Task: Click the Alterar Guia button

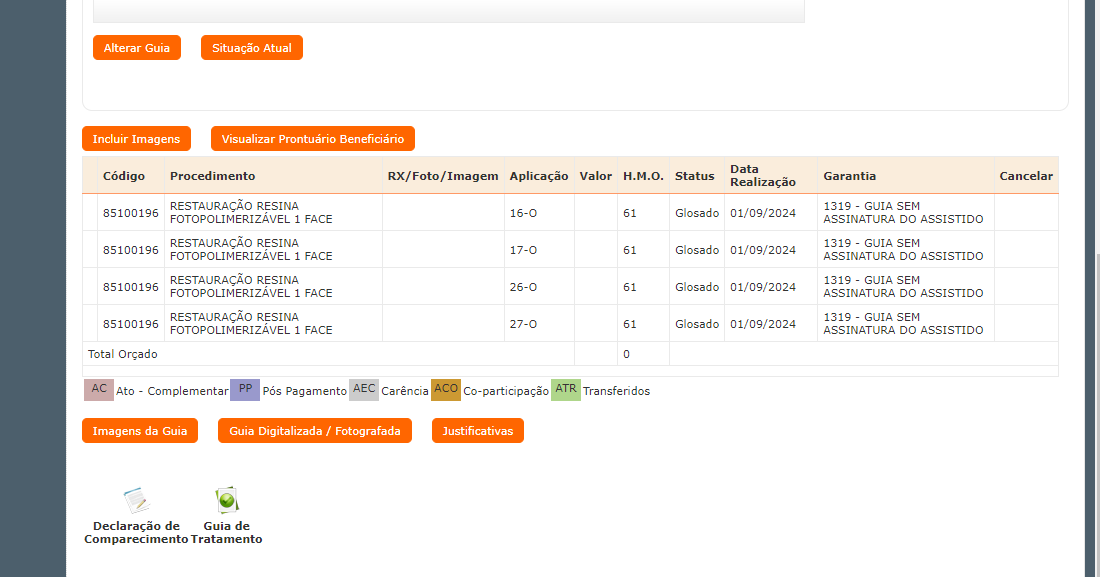Action: tap(137, 48)
